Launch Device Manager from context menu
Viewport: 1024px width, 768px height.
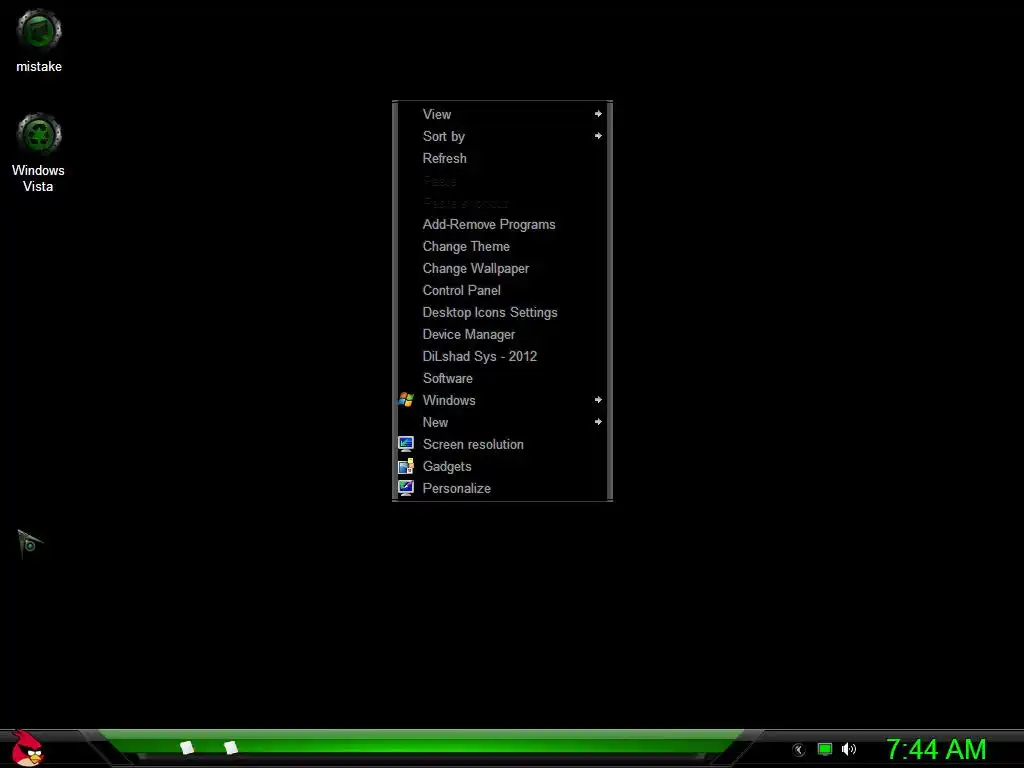(502, 334)
